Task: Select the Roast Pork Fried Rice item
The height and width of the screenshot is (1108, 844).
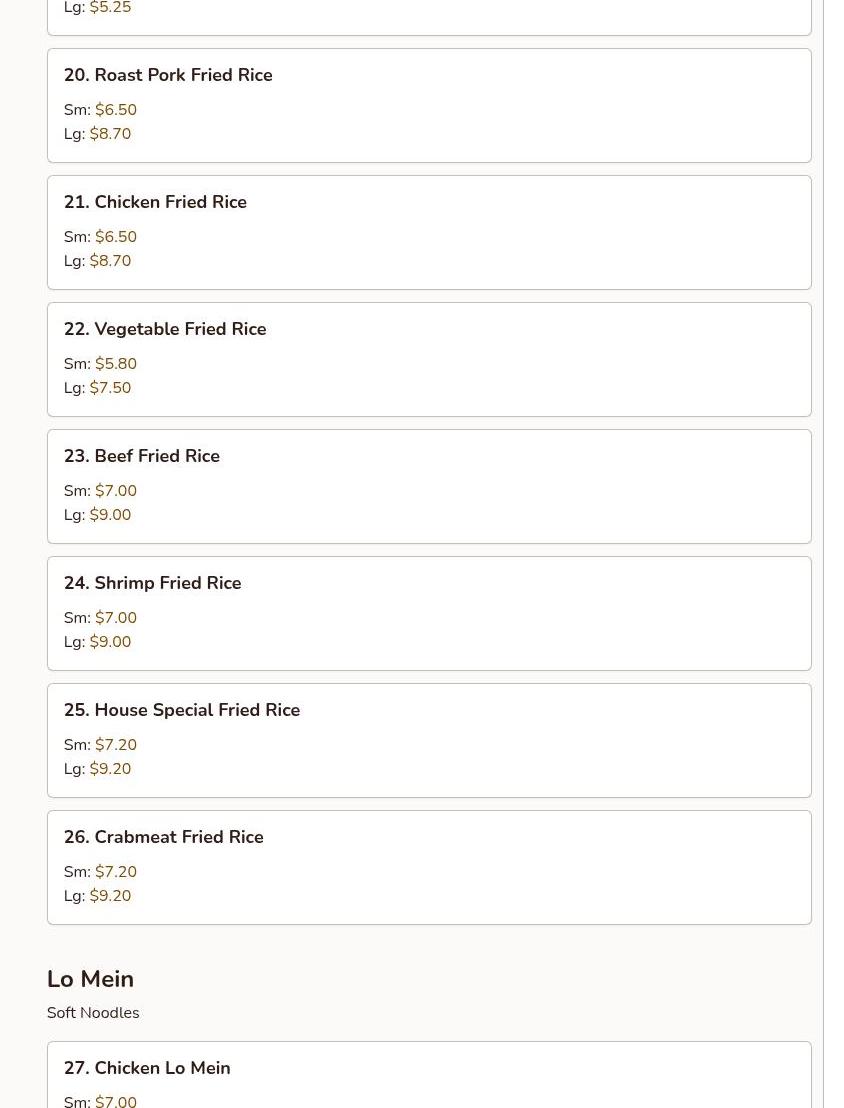Action: pyautogui.click(x=429, y=105)
